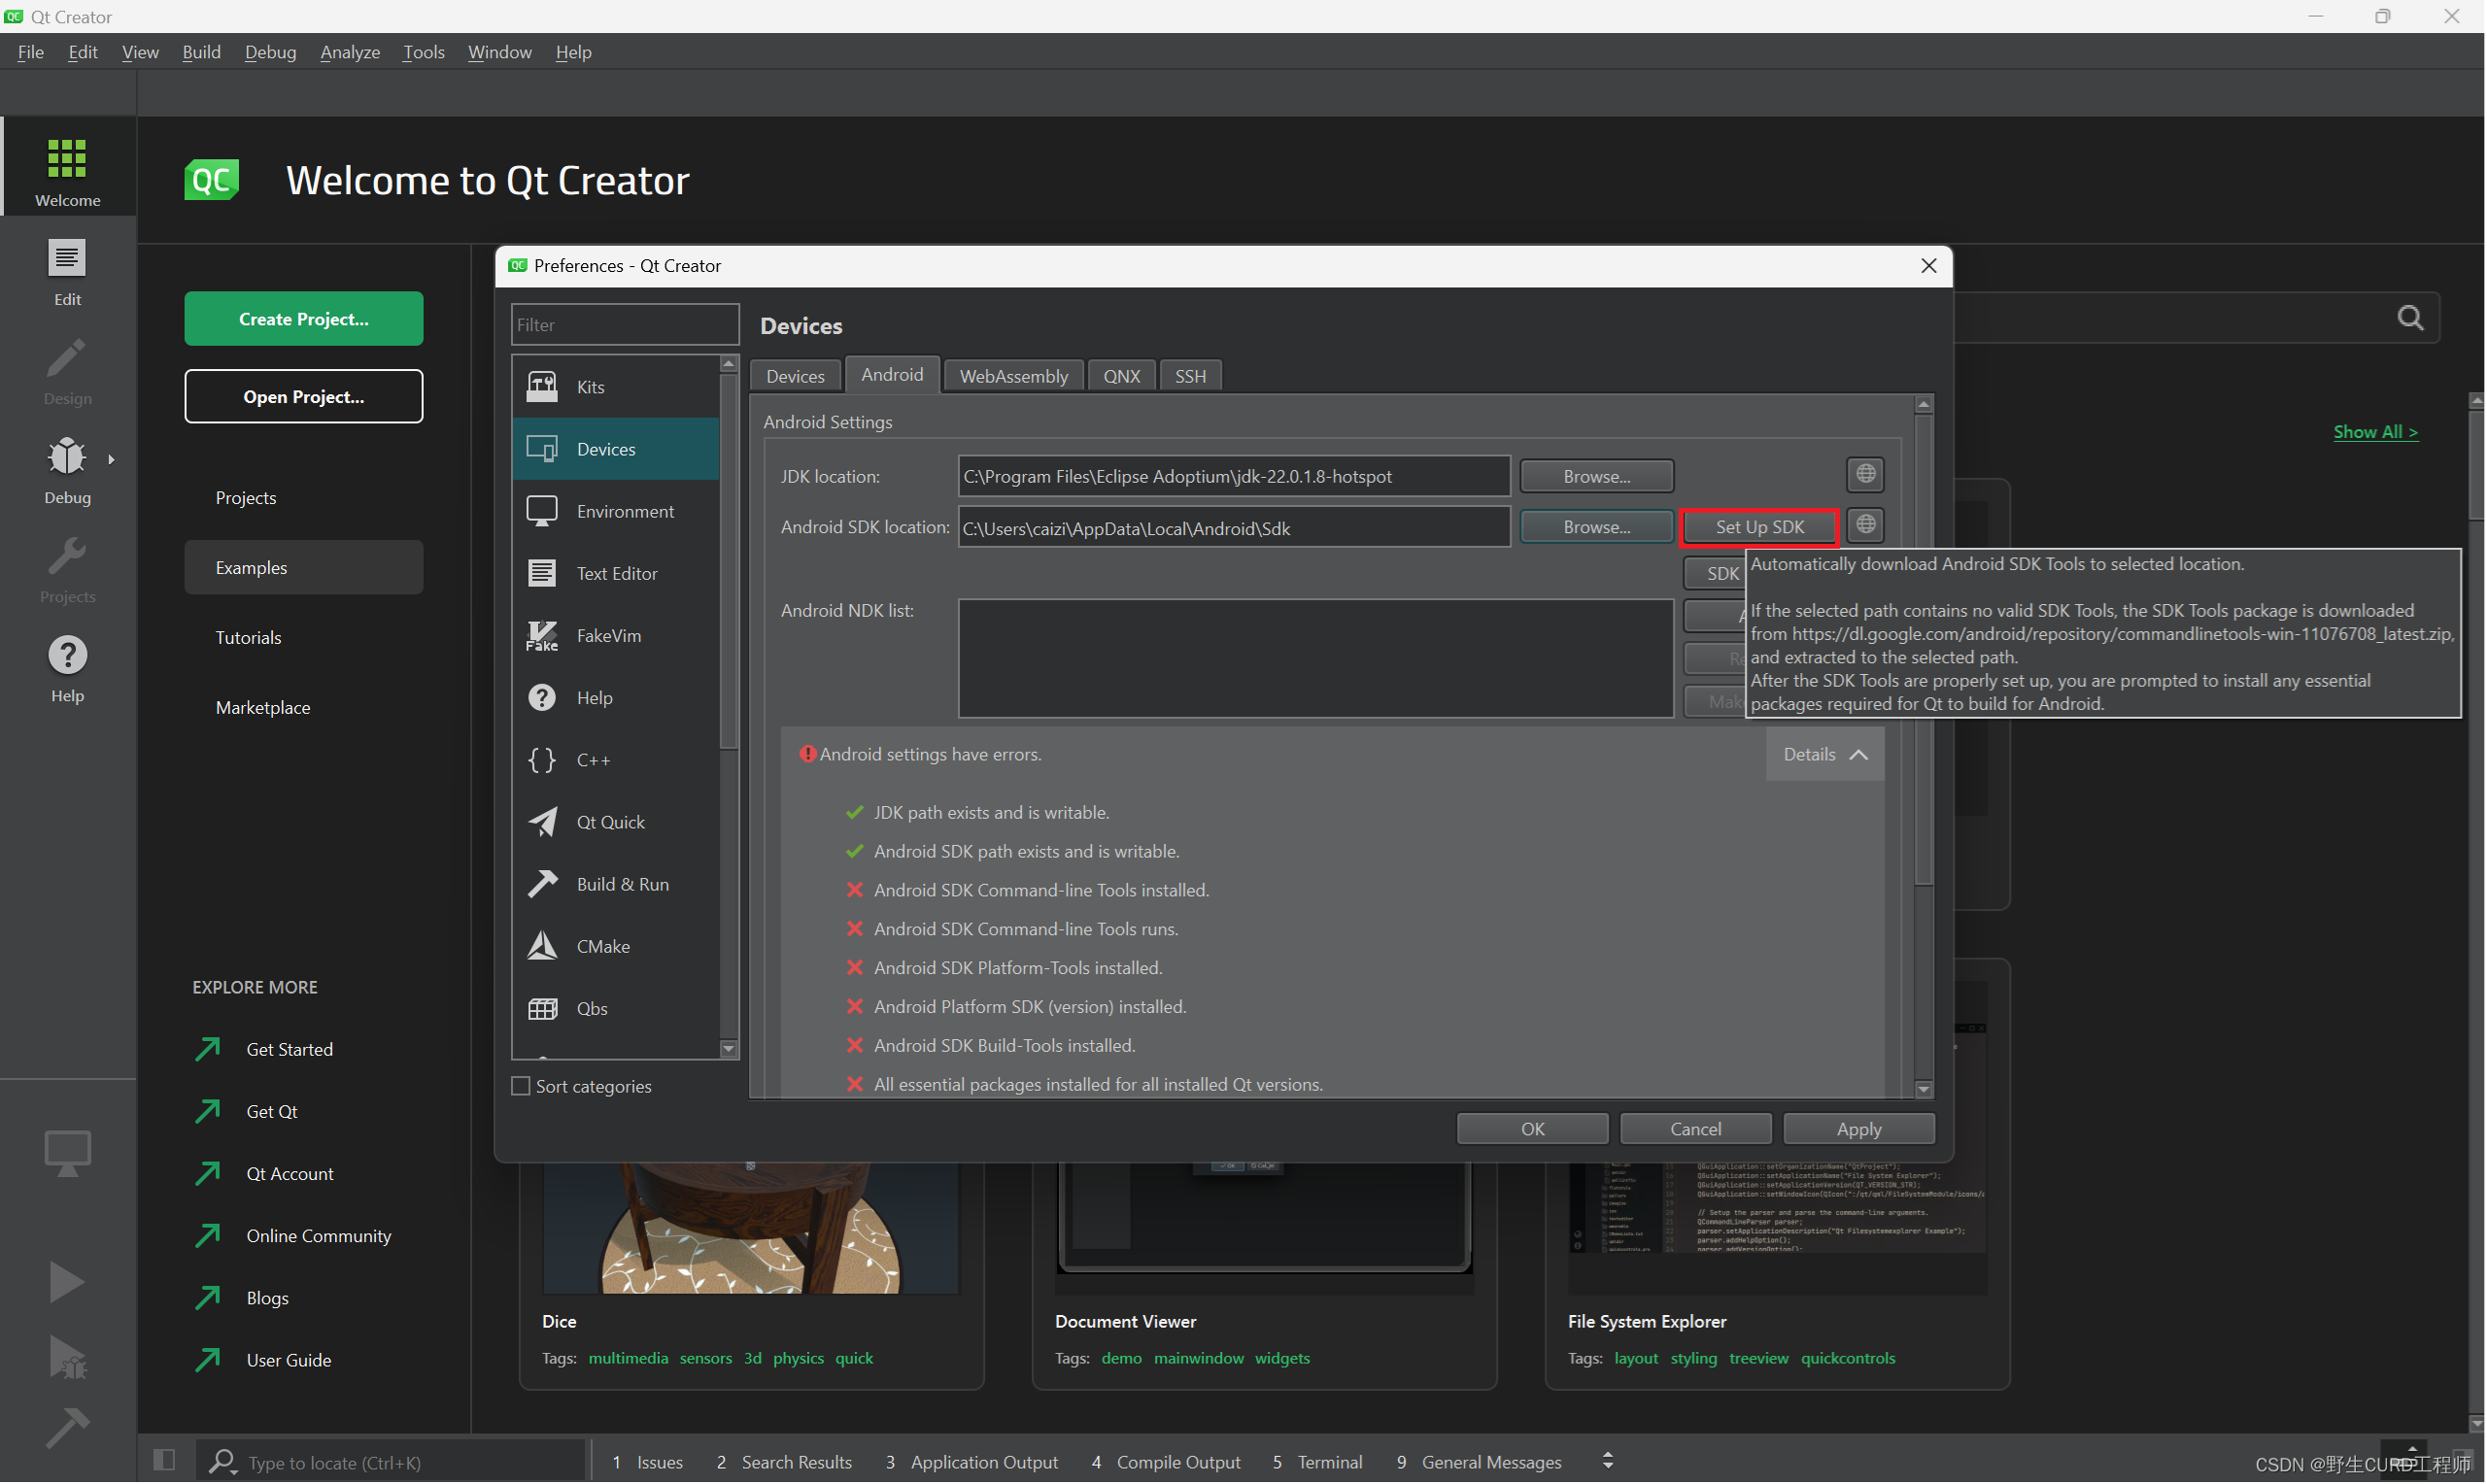
Task: Select the Text Editor preferences category
Action: click(616, 574)
